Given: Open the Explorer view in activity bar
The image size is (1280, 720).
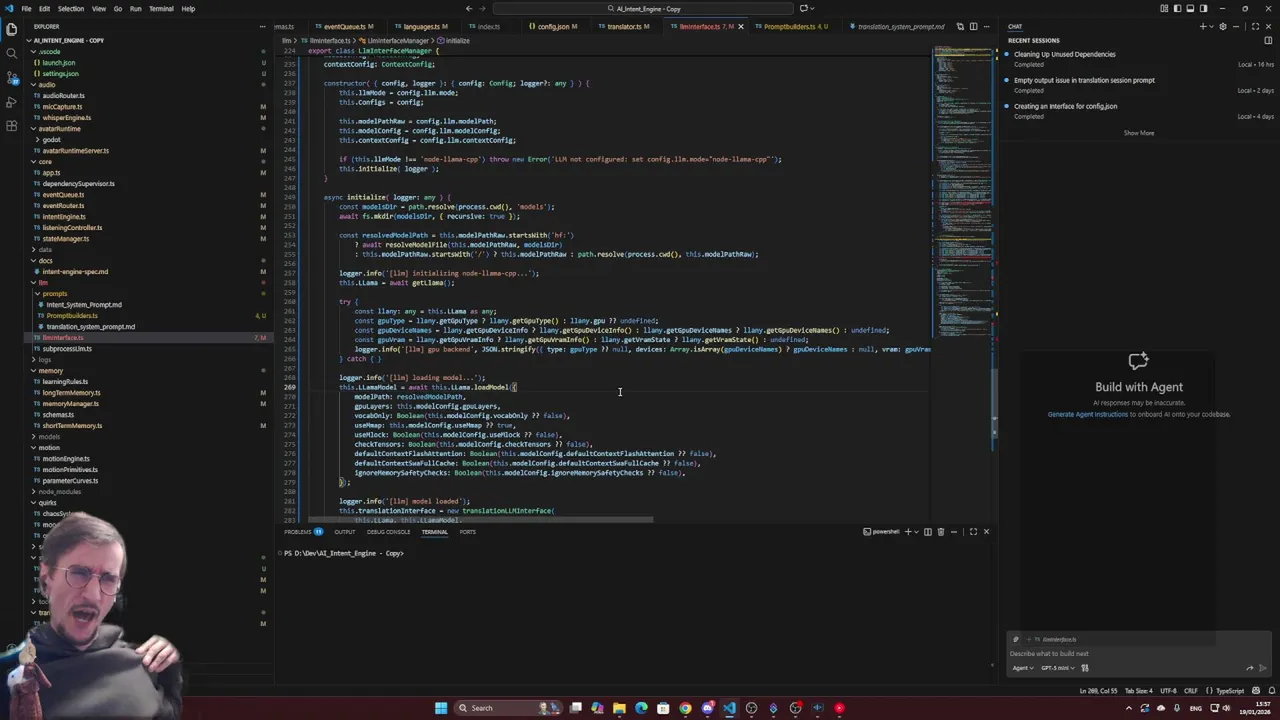Looking at the screenshot, I should tap(11, 29).
